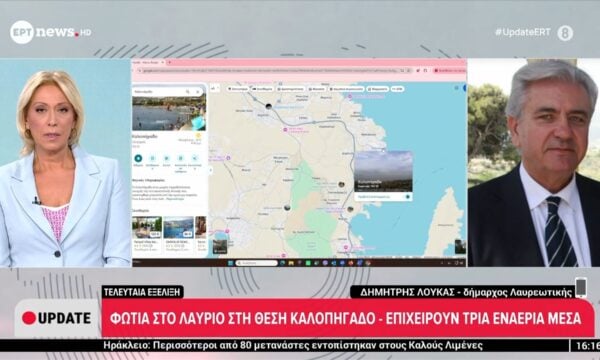Select the Ξενοδοχεία category chip
The width and height of the screenshot is (600, 360).
[x=262, y=89]
